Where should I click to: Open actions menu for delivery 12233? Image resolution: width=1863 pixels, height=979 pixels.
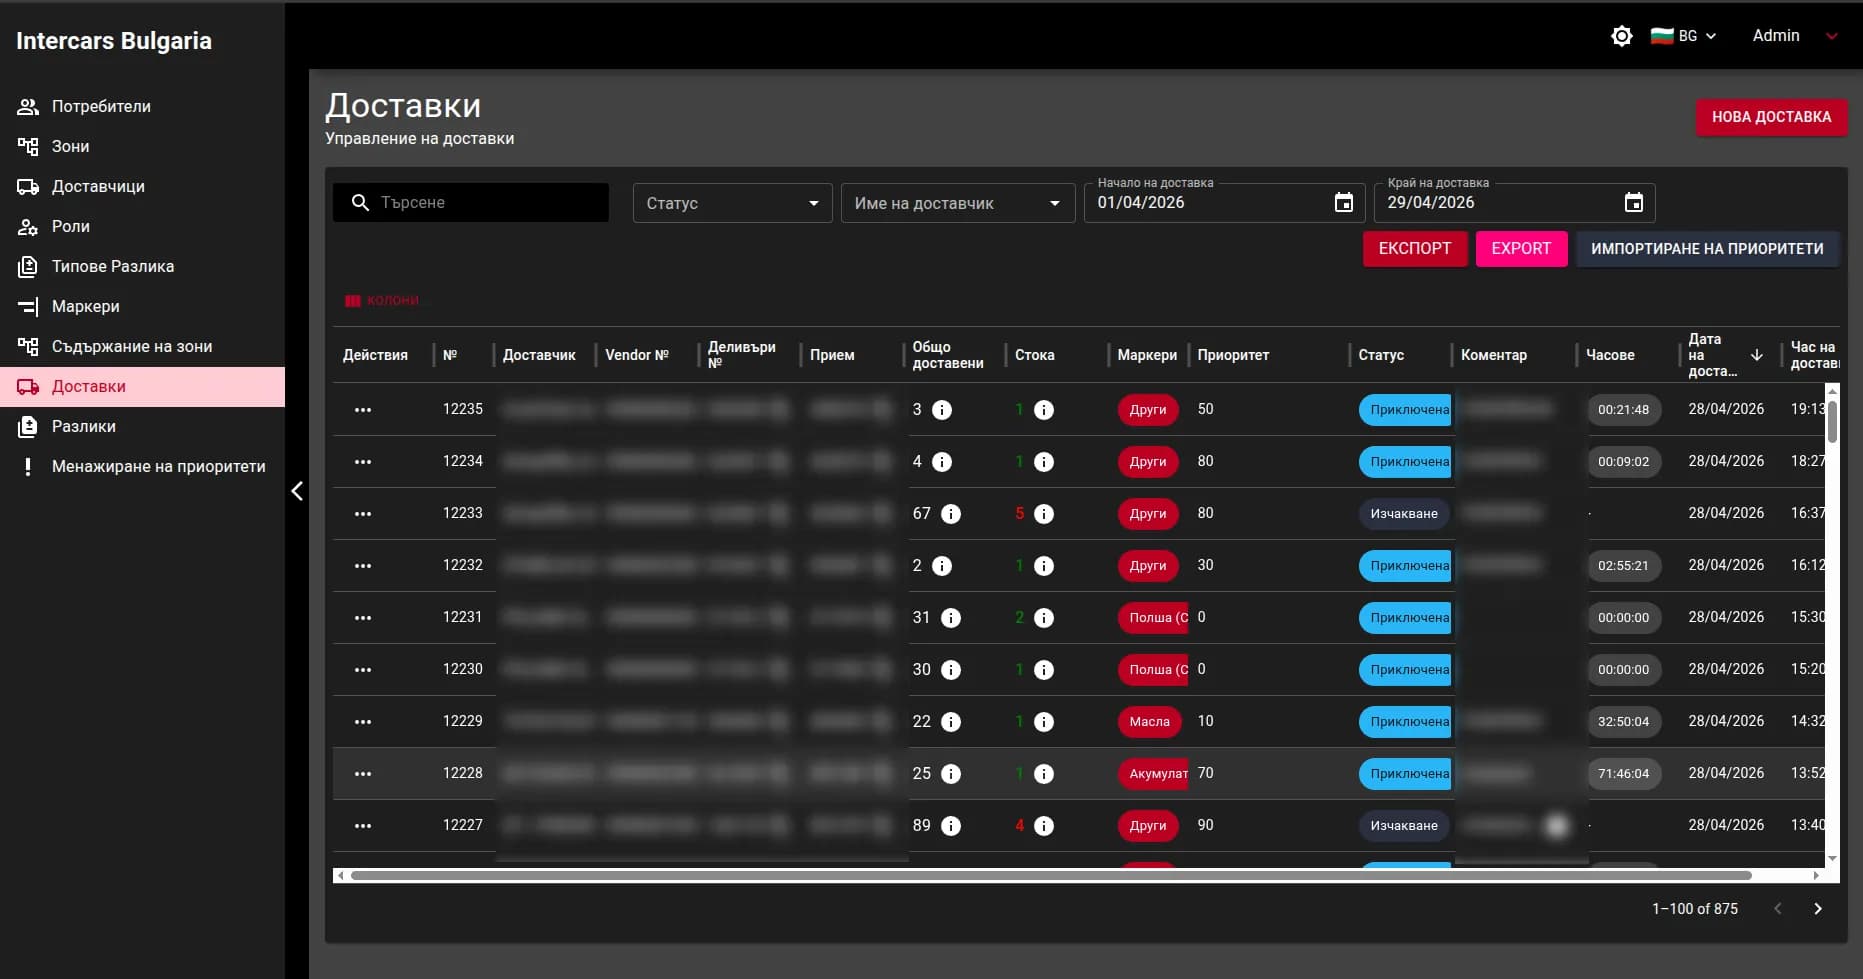point(363,514)
